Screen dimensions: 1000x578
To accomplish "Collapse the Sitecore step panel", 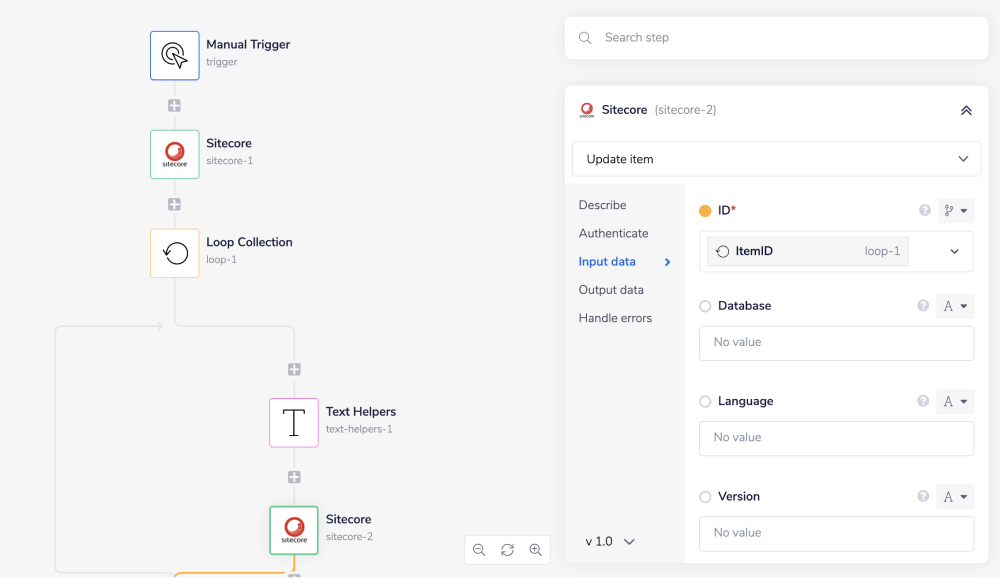I will 966,110.
